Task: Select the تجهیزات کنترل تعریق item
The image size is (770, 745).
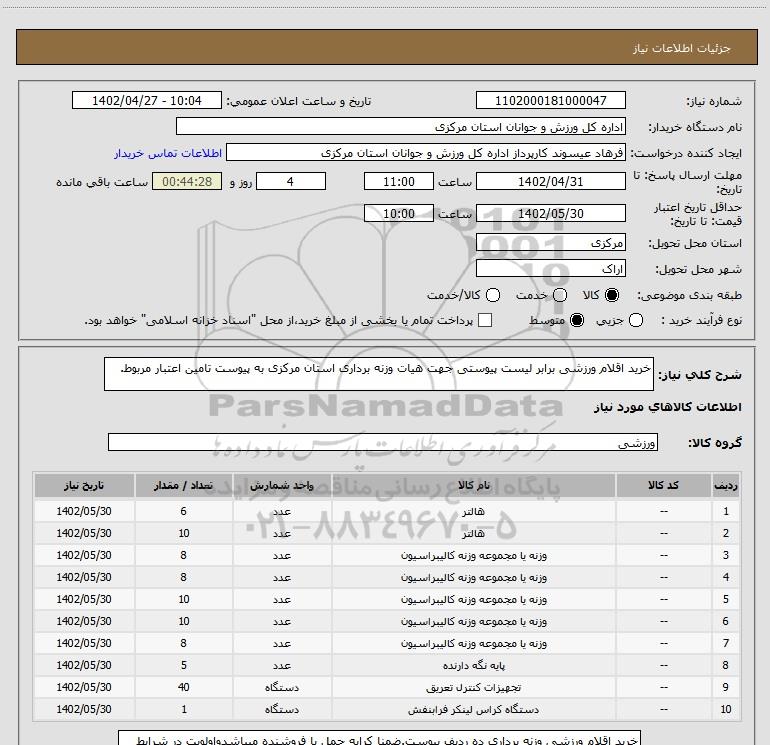Action: pos(473,688)
